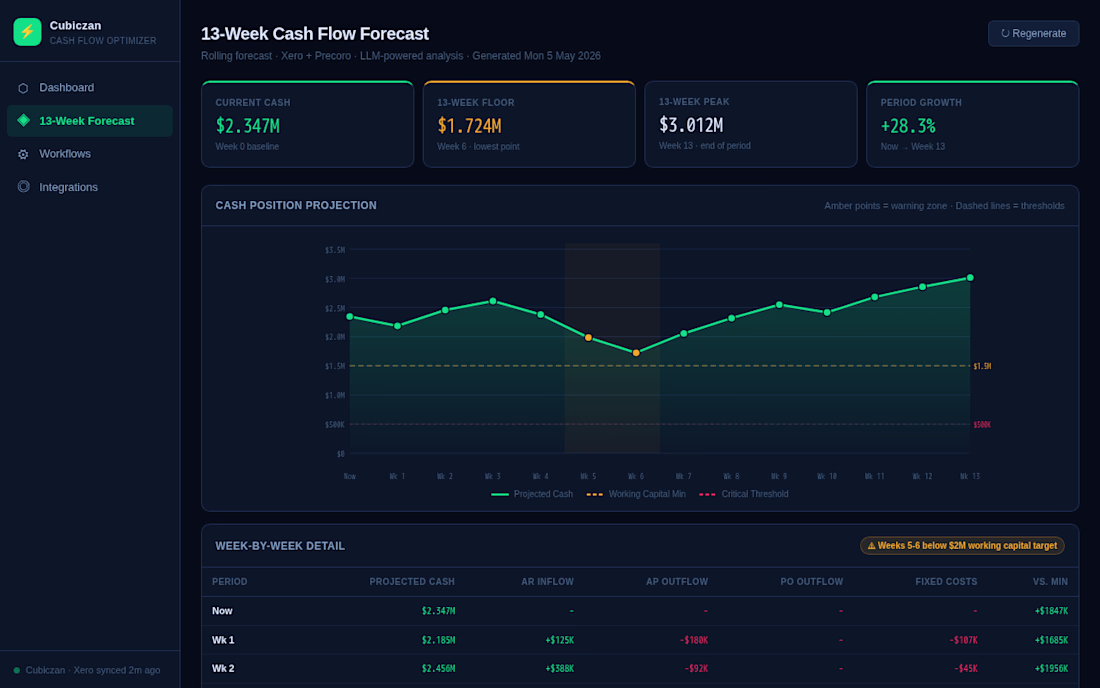Image resolution: width=1100 pixels, height=688 pixels.
Task: Toggle the Working Capital Min legend entry
Action: click(636, 494)
